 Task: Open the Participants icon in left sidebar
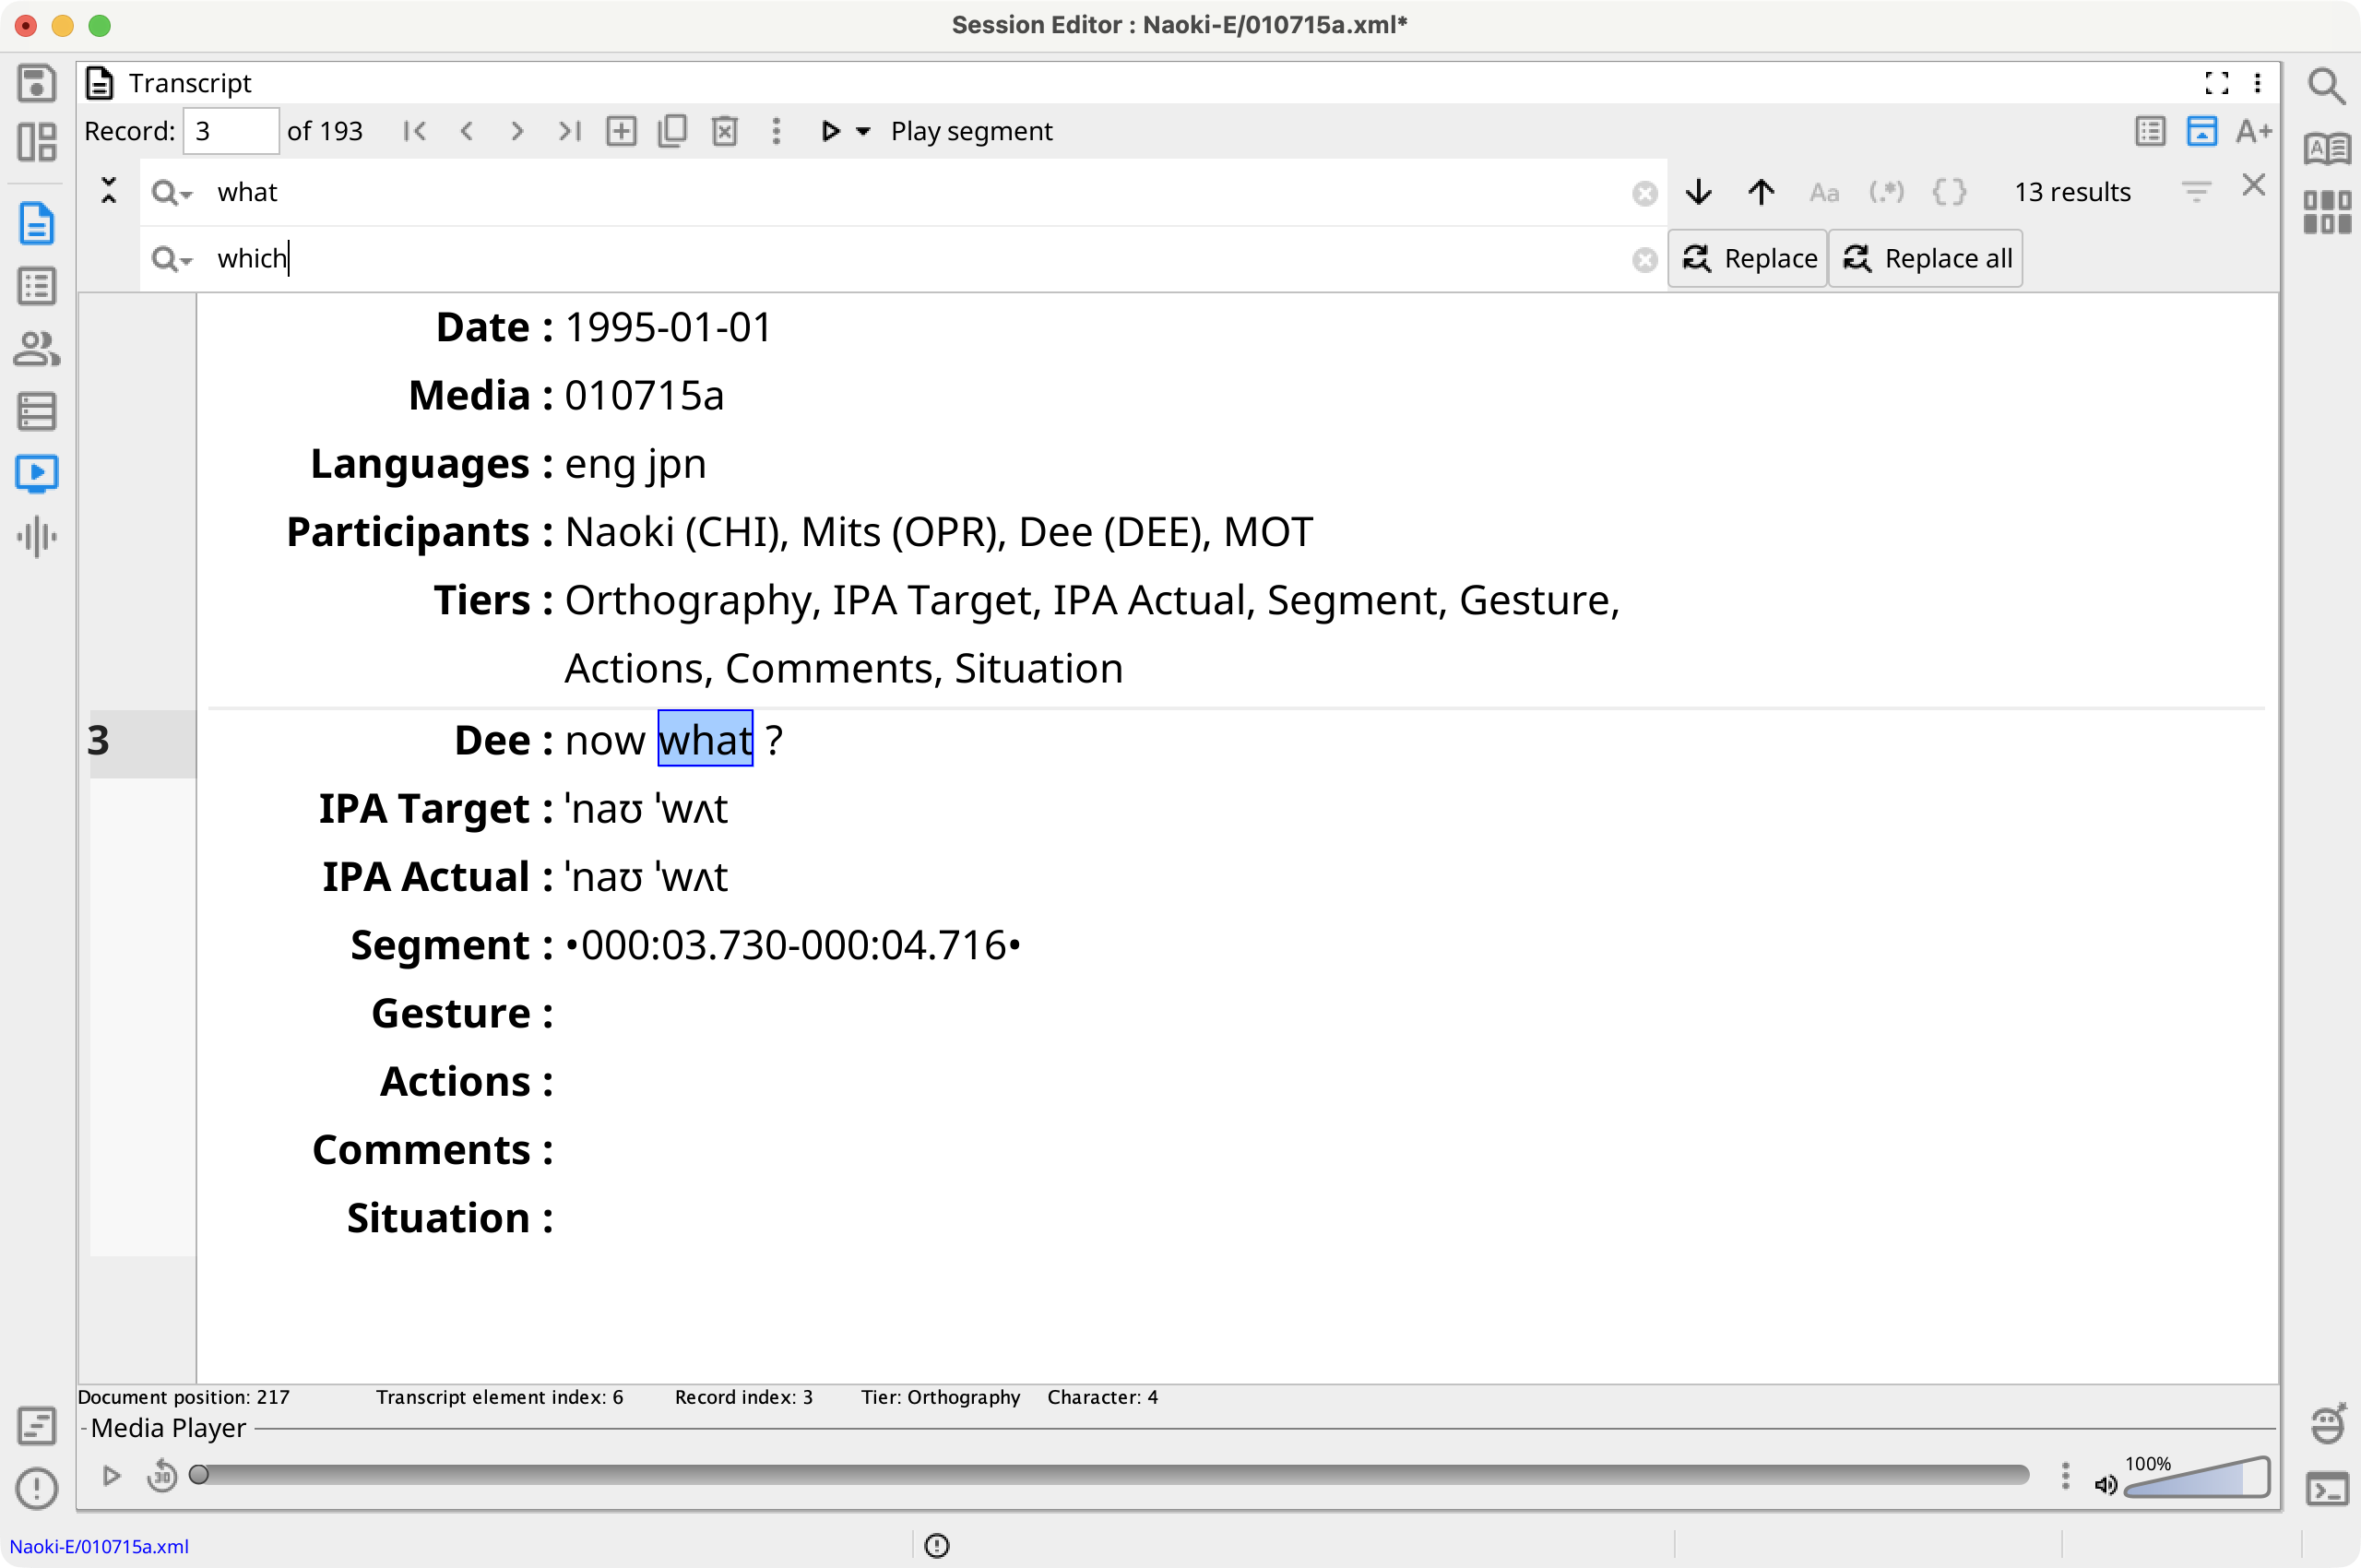click(x=36, y=348)
